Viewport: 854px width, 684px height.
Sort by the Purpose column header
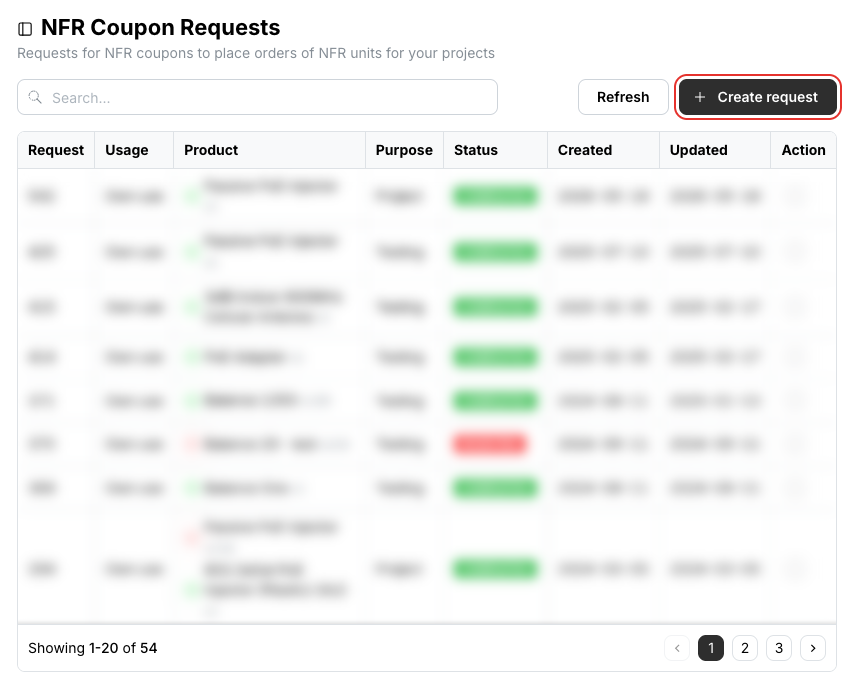[x=404, y=150]
